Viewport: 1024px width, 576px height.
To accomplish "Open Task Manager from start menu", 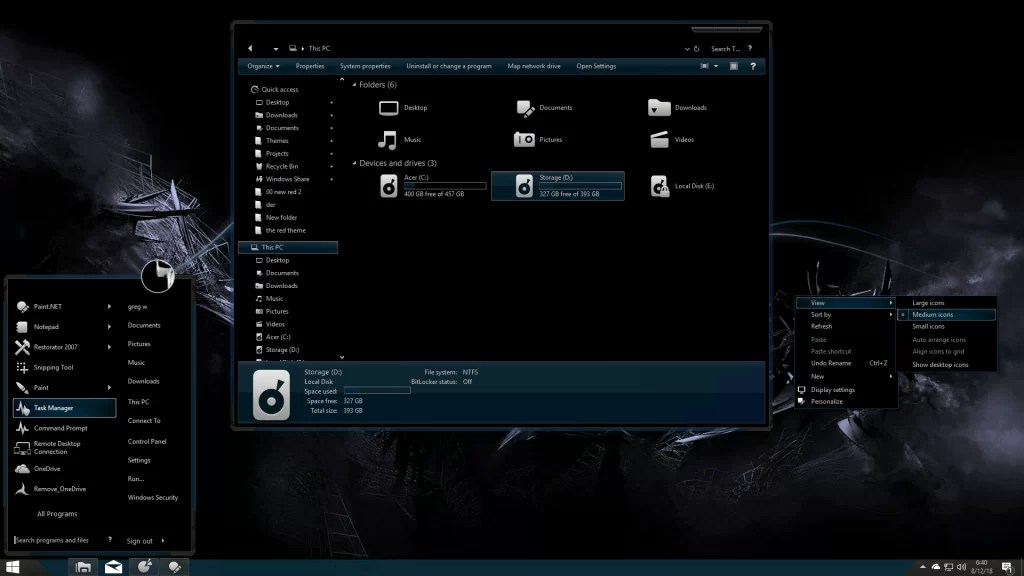I will point(64,408).
